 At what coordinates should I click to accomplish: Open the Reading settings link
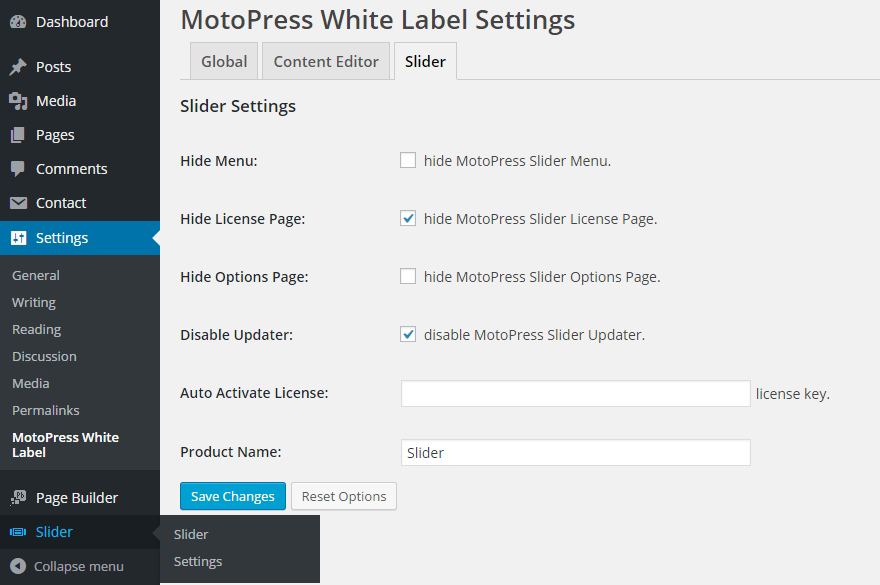36,330
